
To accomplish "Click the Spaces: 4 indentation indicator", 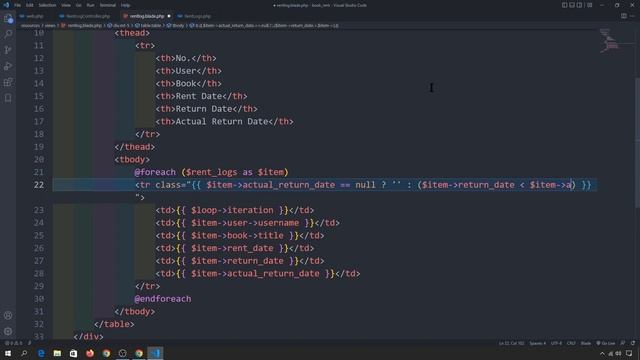I will click(x=538, y=343).
